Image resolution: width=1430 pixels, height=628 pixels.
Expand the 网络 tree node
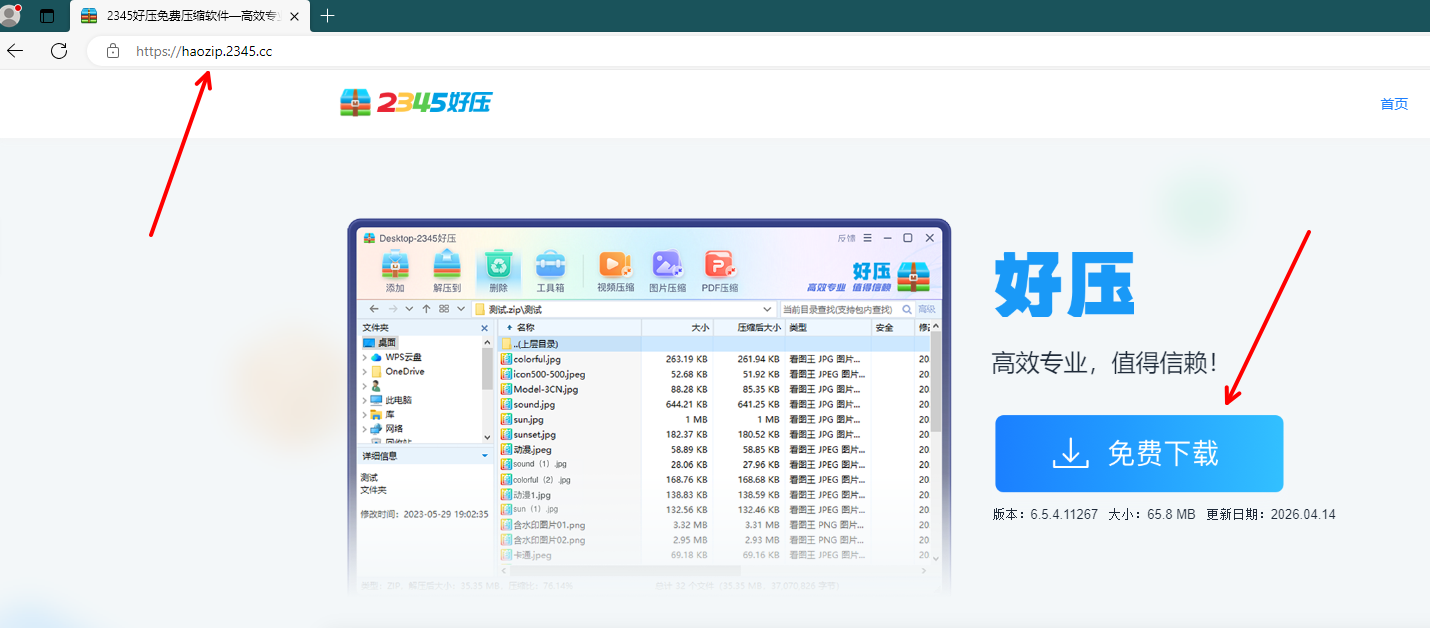coord(364,428)
